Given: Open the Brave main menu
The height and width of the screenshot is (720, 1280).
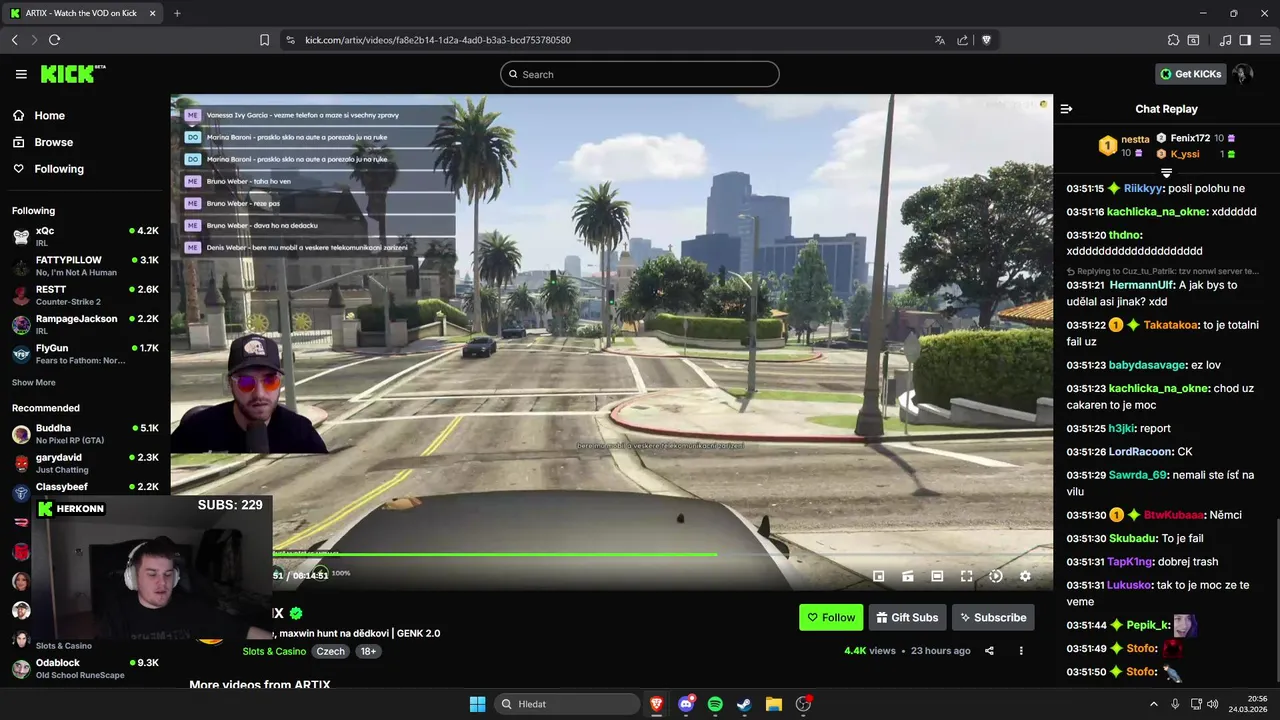Looking at the screenshot, I should 1265,40.
